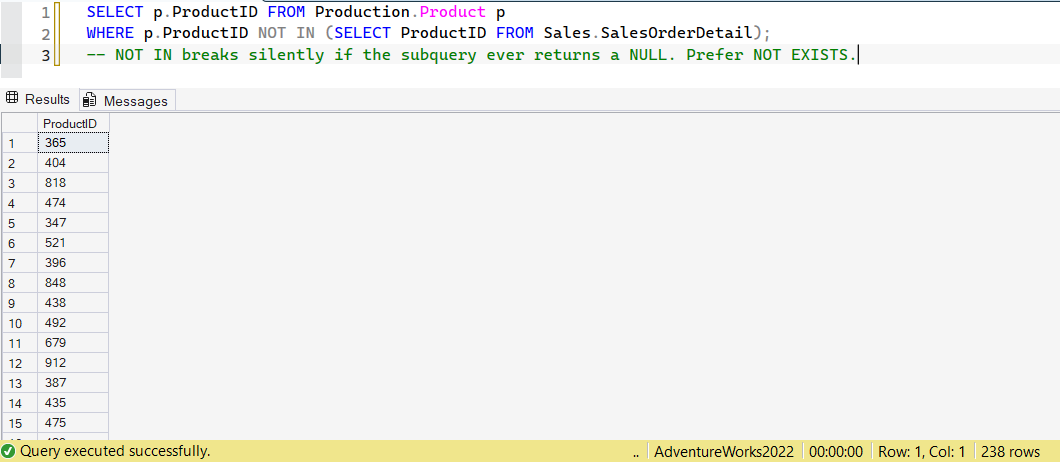Screen dimensions: 1060x462
Task: Switch to the Results tab
Action: point(38,99)
